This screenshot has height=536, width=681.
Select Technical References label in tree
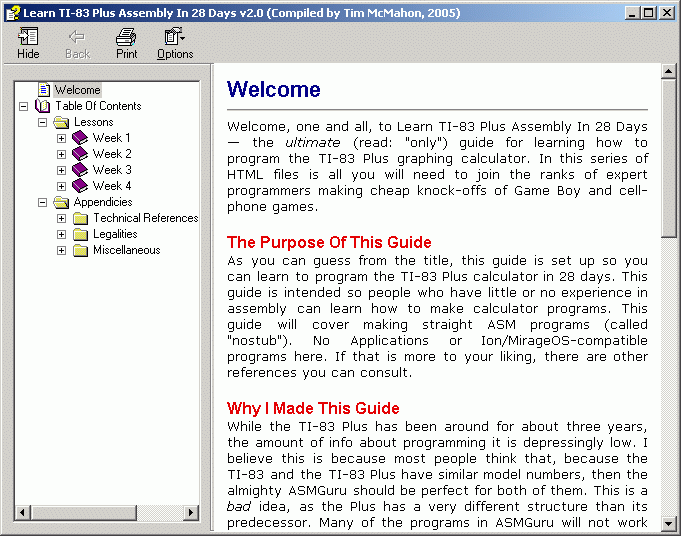pyautogui.click(x=145, y=218)
